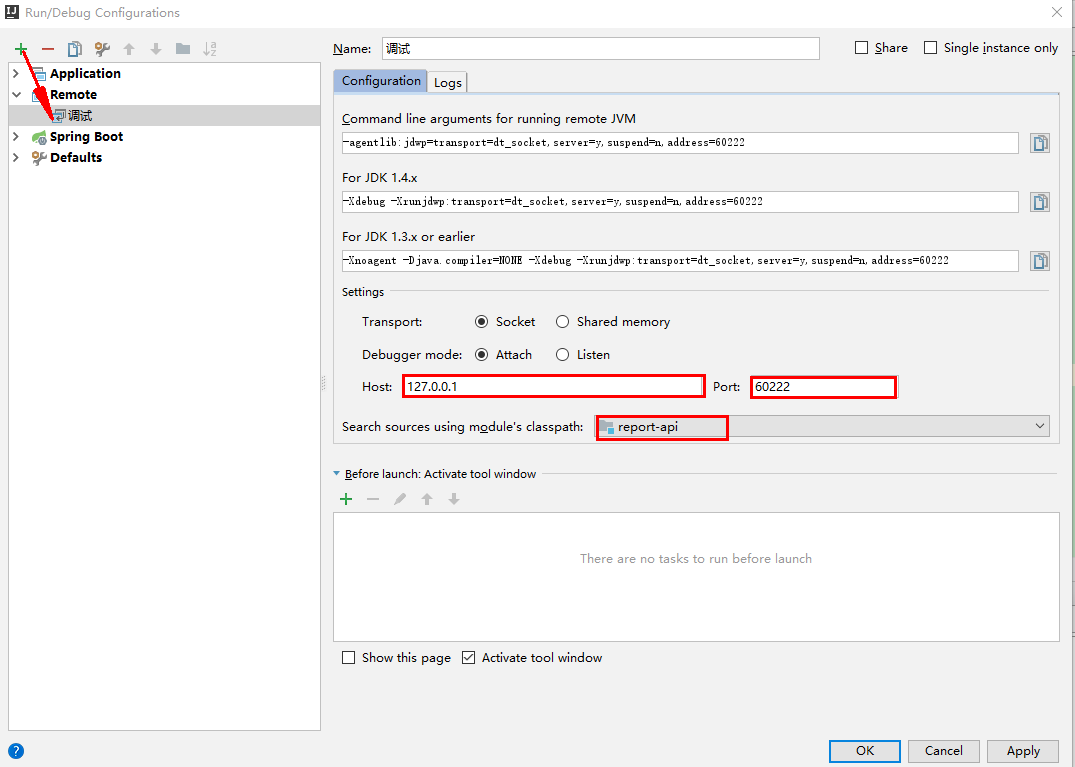Open help via the blue question mark
The height and width of the screenshot is (767, 1075).
[16, 751]
